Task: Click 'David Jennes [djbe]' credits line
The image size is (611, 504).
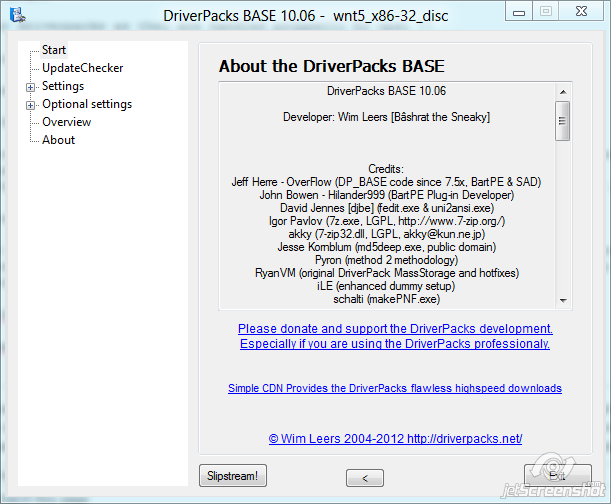Action: tap(387, 208)
